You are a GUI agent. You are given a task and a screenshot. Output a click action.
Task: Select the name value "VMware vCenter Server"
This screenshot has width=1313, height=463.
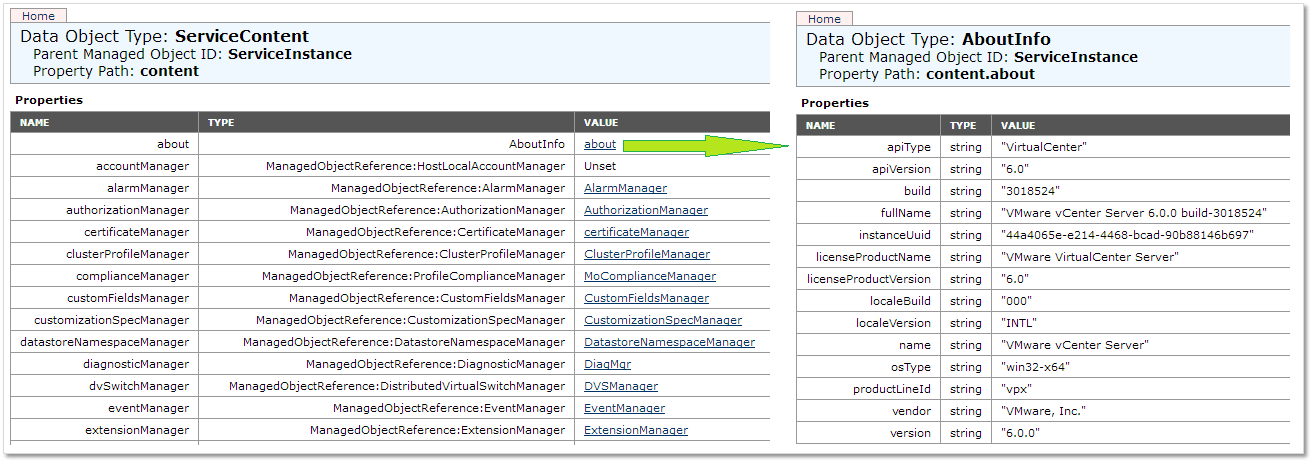click(1074, 345)
